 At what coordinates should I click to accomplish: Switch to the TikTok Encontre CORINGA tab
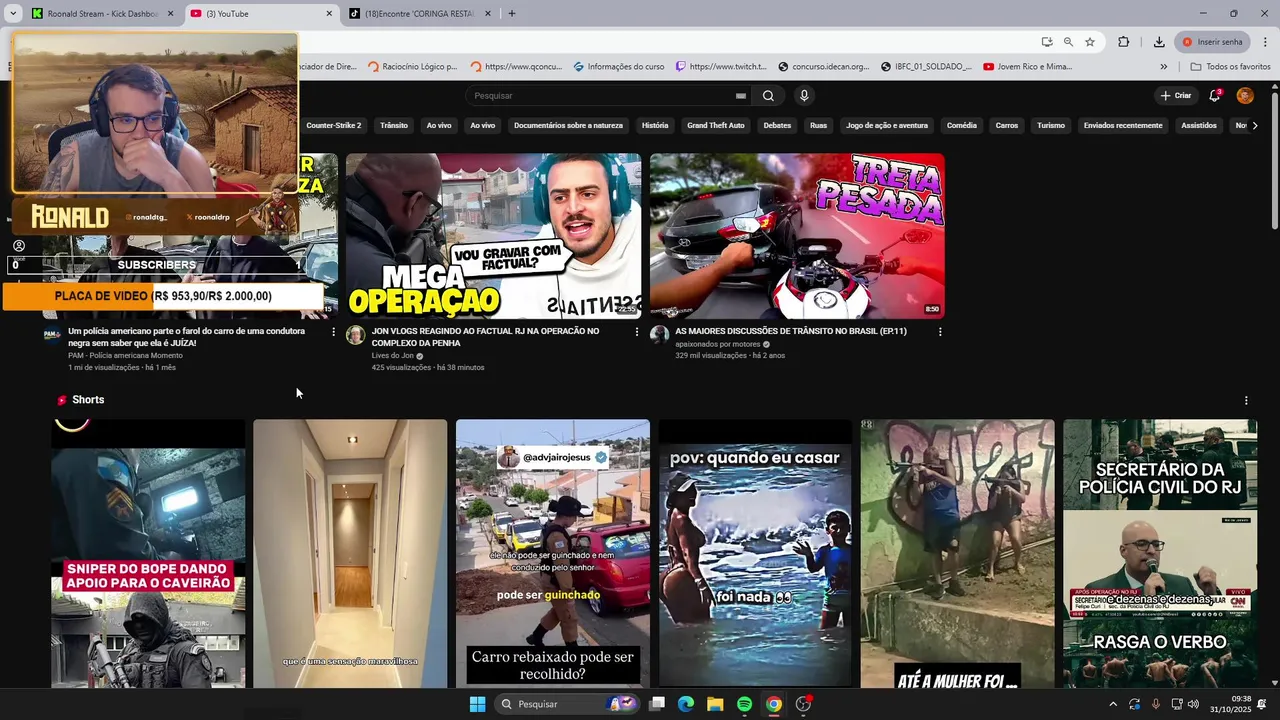420,14
